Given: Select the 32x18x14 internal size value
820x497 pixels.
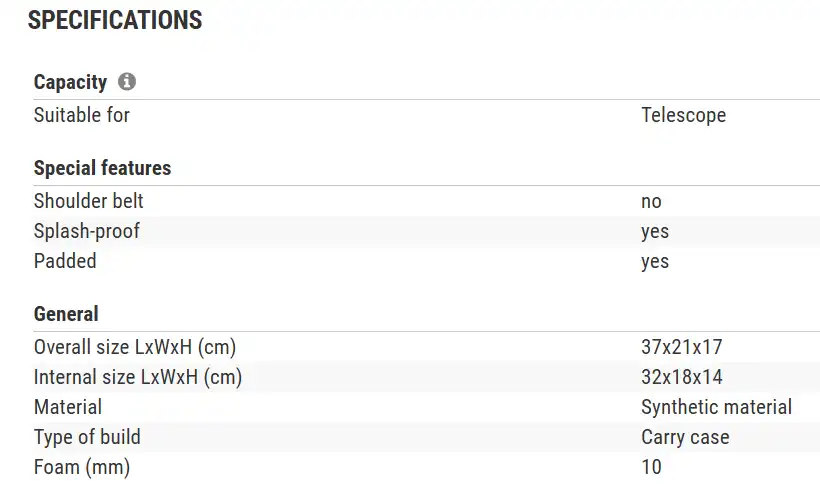Looking at the screenshot, I should click(x=681, y=377).
